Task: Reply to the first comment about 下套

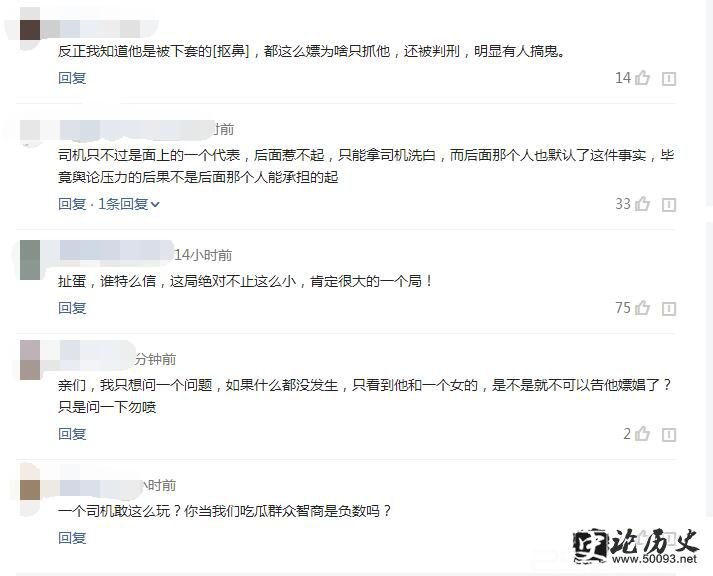Action: coord(72,78)
